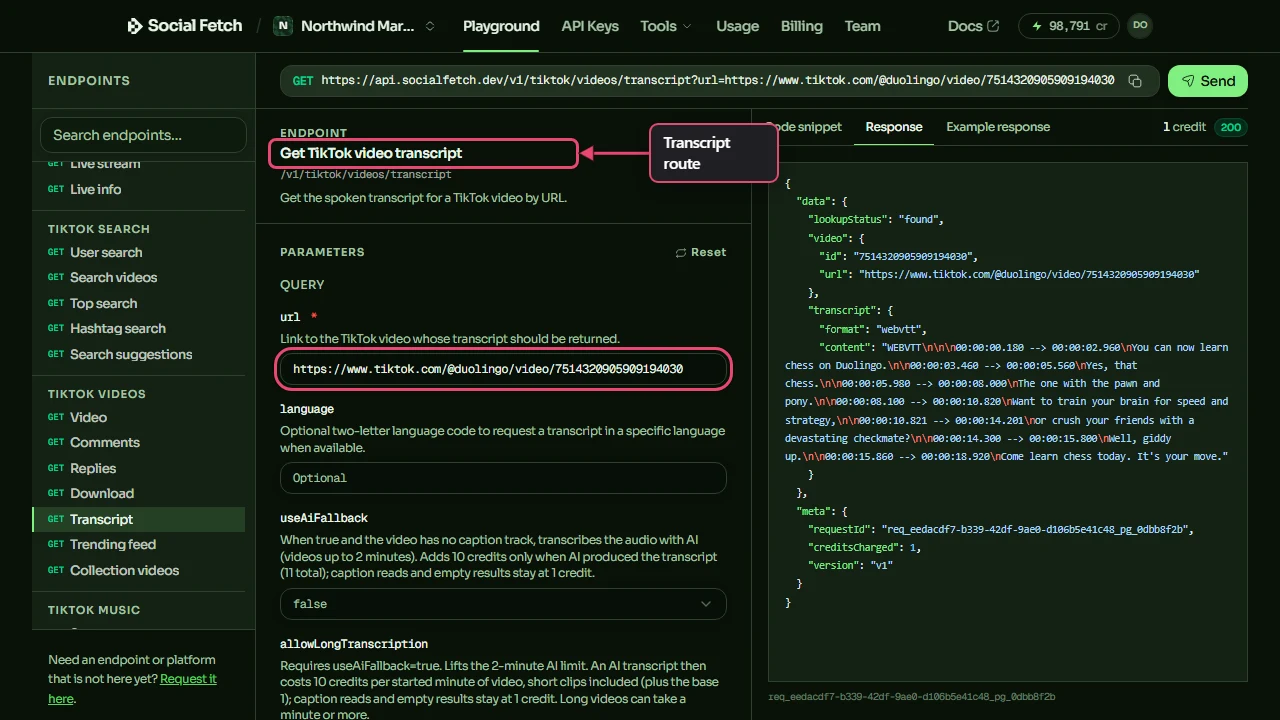Open Docs external link
Viewport: 1280px width, 720px height.
tap(973, 26)
